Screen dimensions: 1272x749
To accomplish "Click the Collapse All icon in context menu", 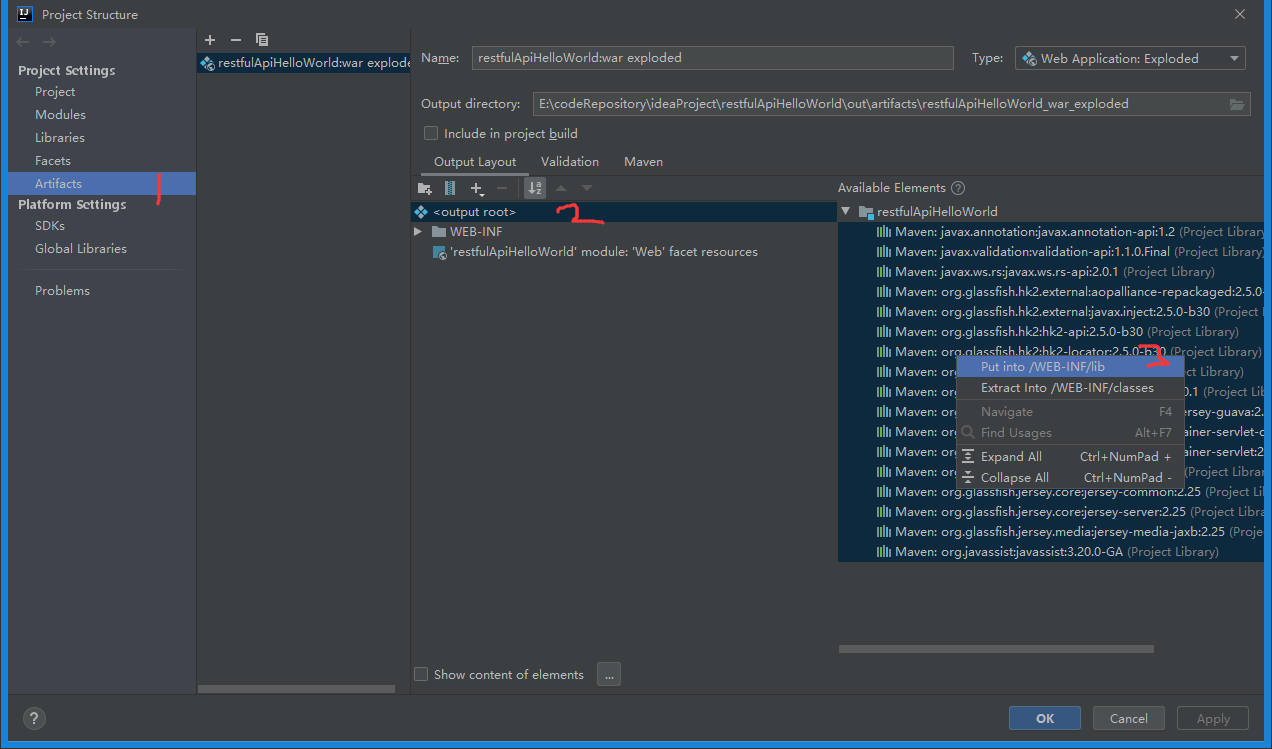I will 968,478.
